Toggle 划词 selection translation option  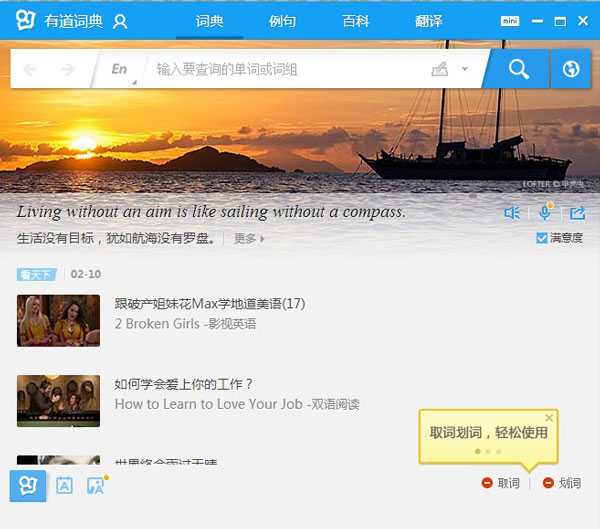[x=561, y=483]
